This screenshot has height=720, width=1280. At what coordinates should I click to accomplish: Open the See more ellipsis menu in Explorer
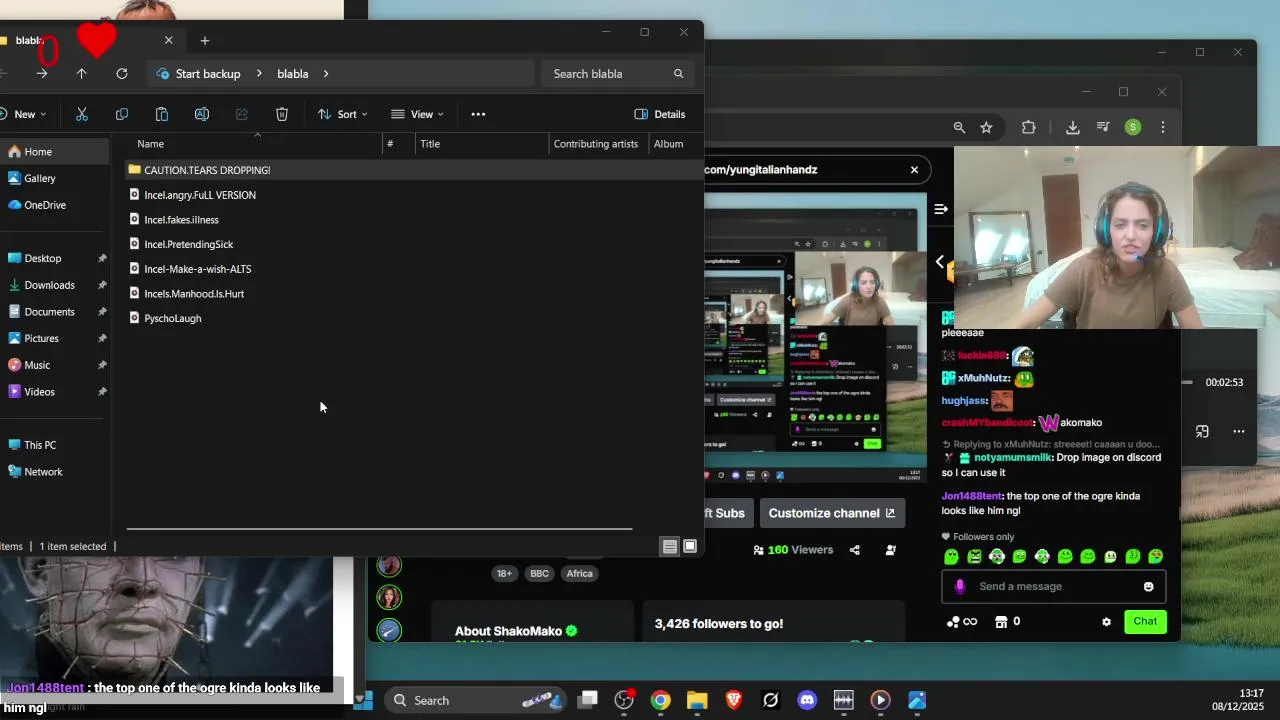click(478, 114)
